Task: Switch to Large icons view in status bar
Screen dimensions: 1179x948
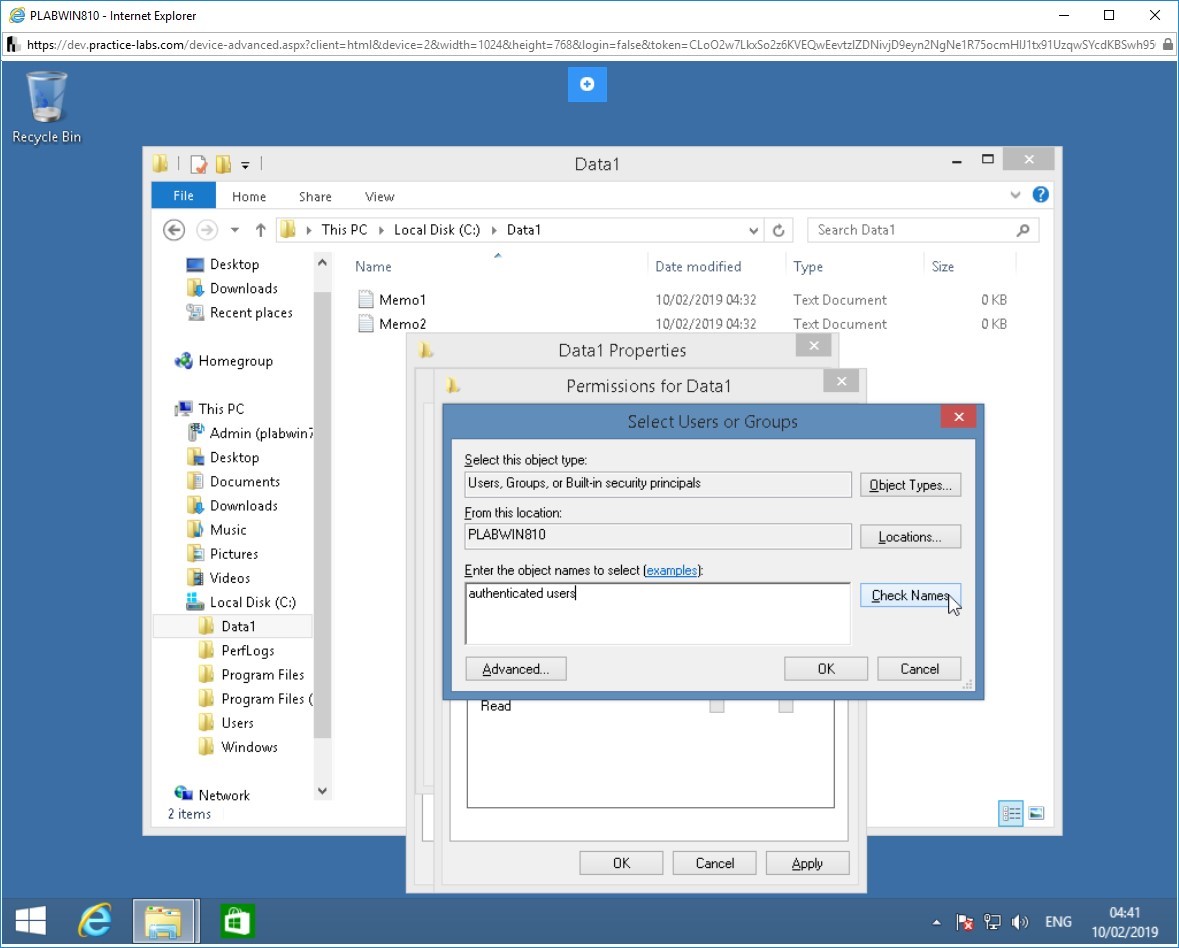Action: pyautogui.click(x=1036, y=813)
